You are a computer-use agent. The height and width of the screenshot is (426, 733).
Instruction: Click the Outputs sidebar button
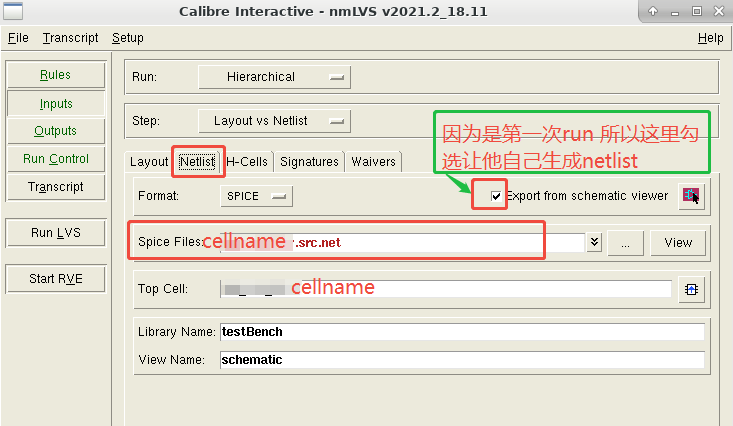pyautogui.click(x=56, y=131)
